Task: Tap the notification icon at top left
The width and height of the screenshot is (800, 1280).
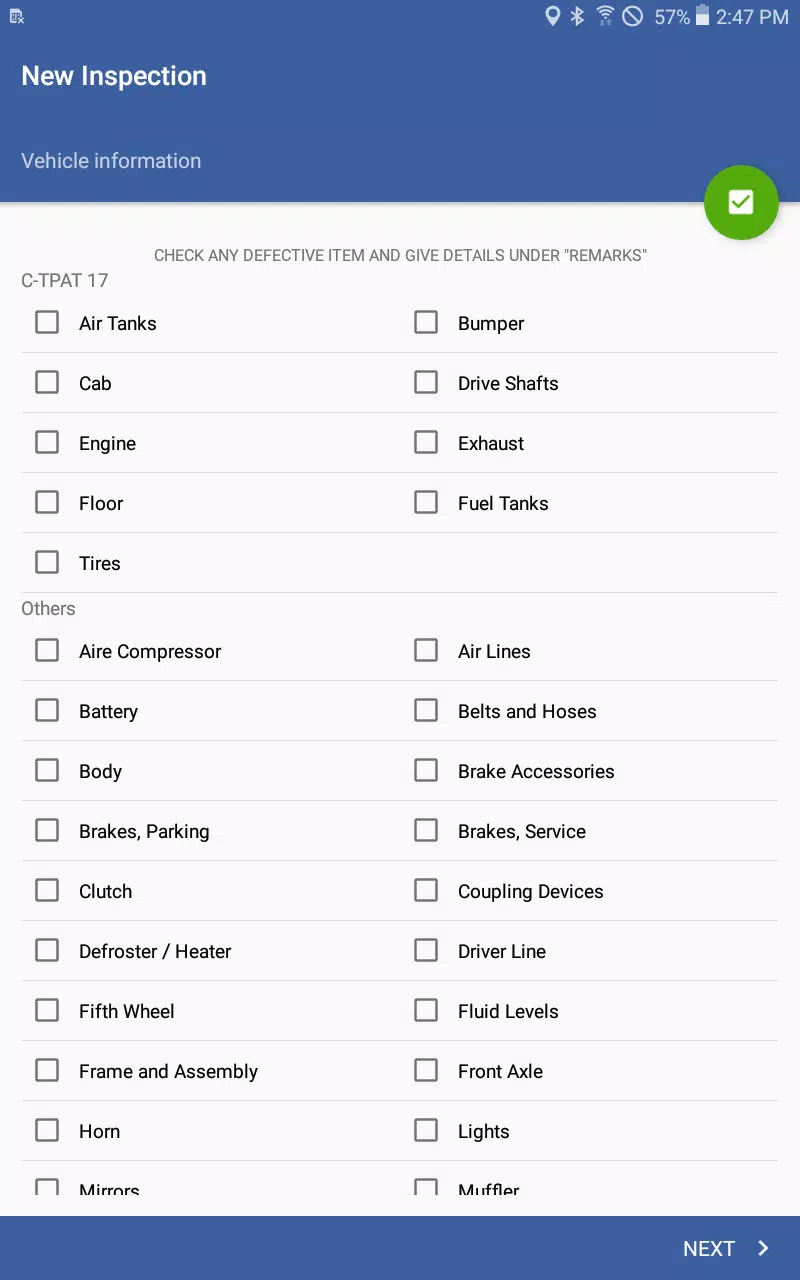Action: click(17, 16)
